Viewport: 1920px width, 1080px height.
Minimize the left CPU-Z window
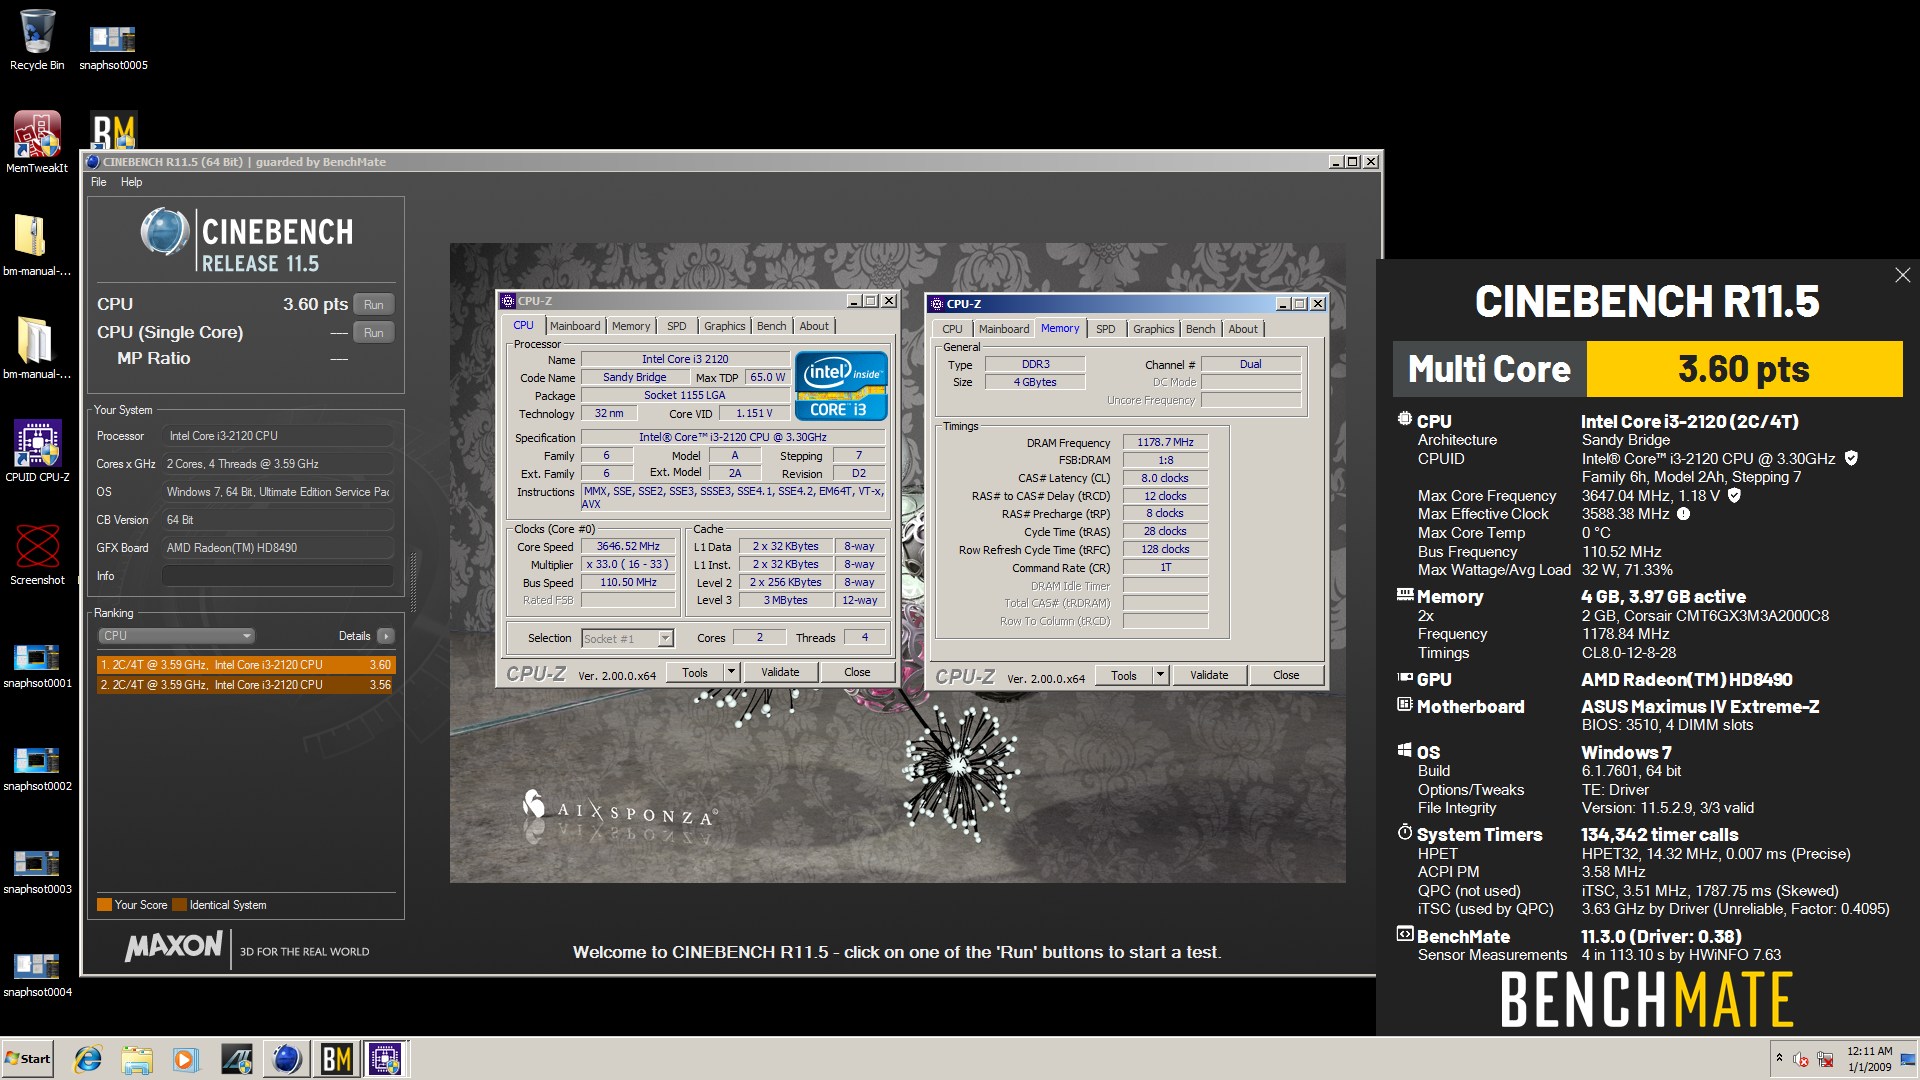point(853,301)
